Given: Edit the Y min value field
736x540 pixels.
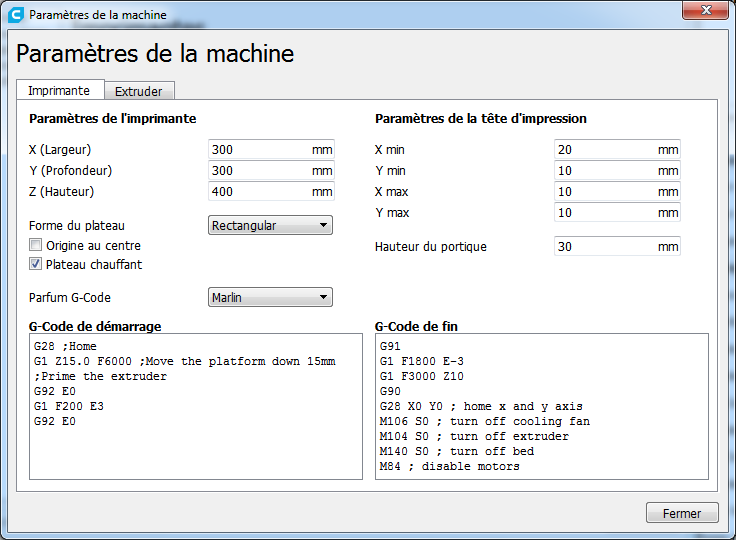Looking at the screenshot, I should pos(617,170).
